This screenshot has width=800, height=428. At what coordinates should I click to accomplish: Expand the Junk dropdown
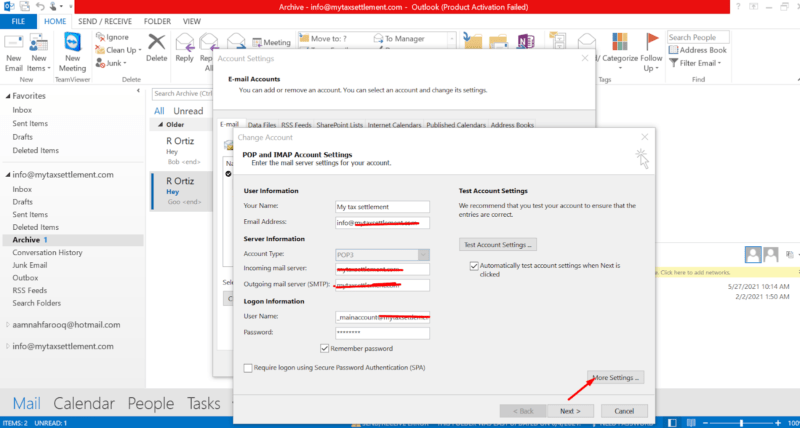(x=124, y=63)
